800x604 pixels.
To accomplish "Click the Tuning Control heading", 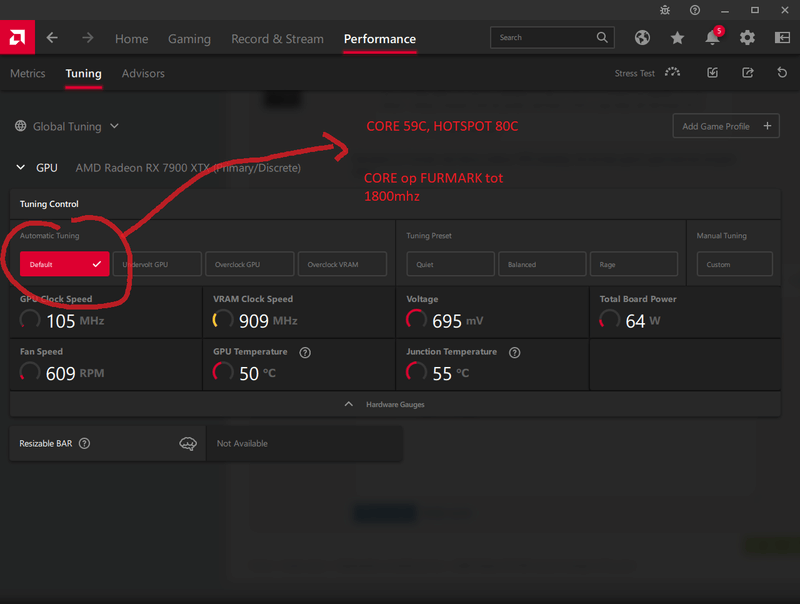I will point(49,204).
